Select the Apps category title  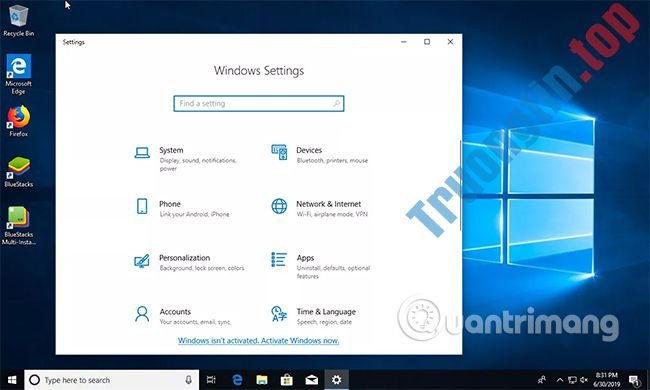[305, 258]
